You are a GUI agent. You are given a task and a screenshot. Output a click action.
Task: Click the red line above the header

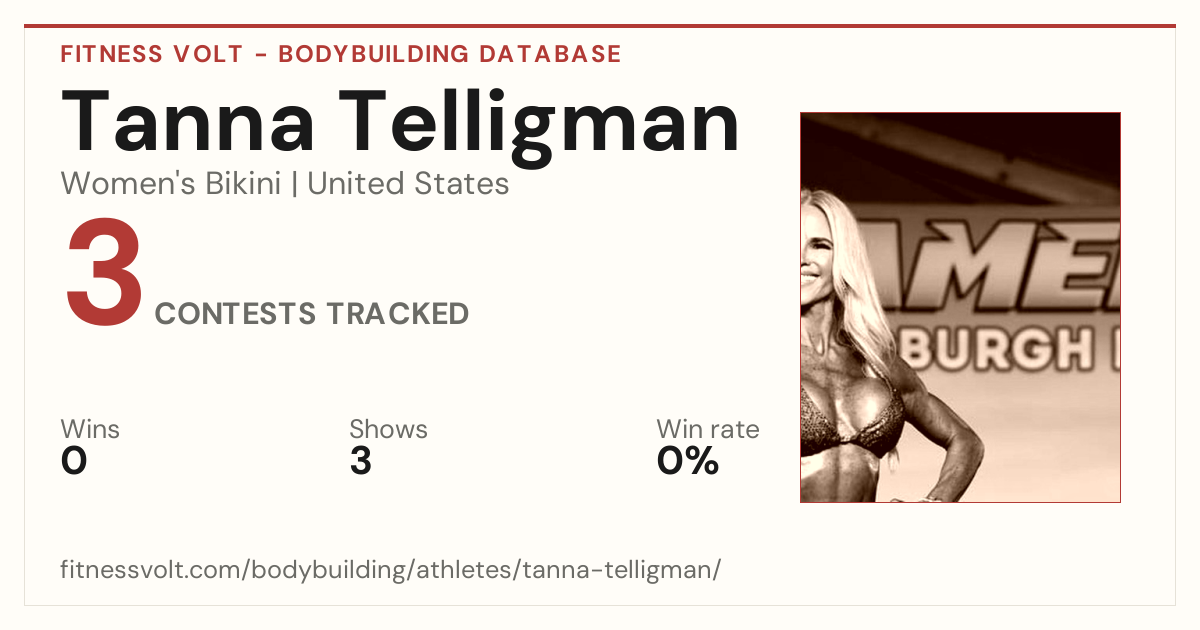600,26
